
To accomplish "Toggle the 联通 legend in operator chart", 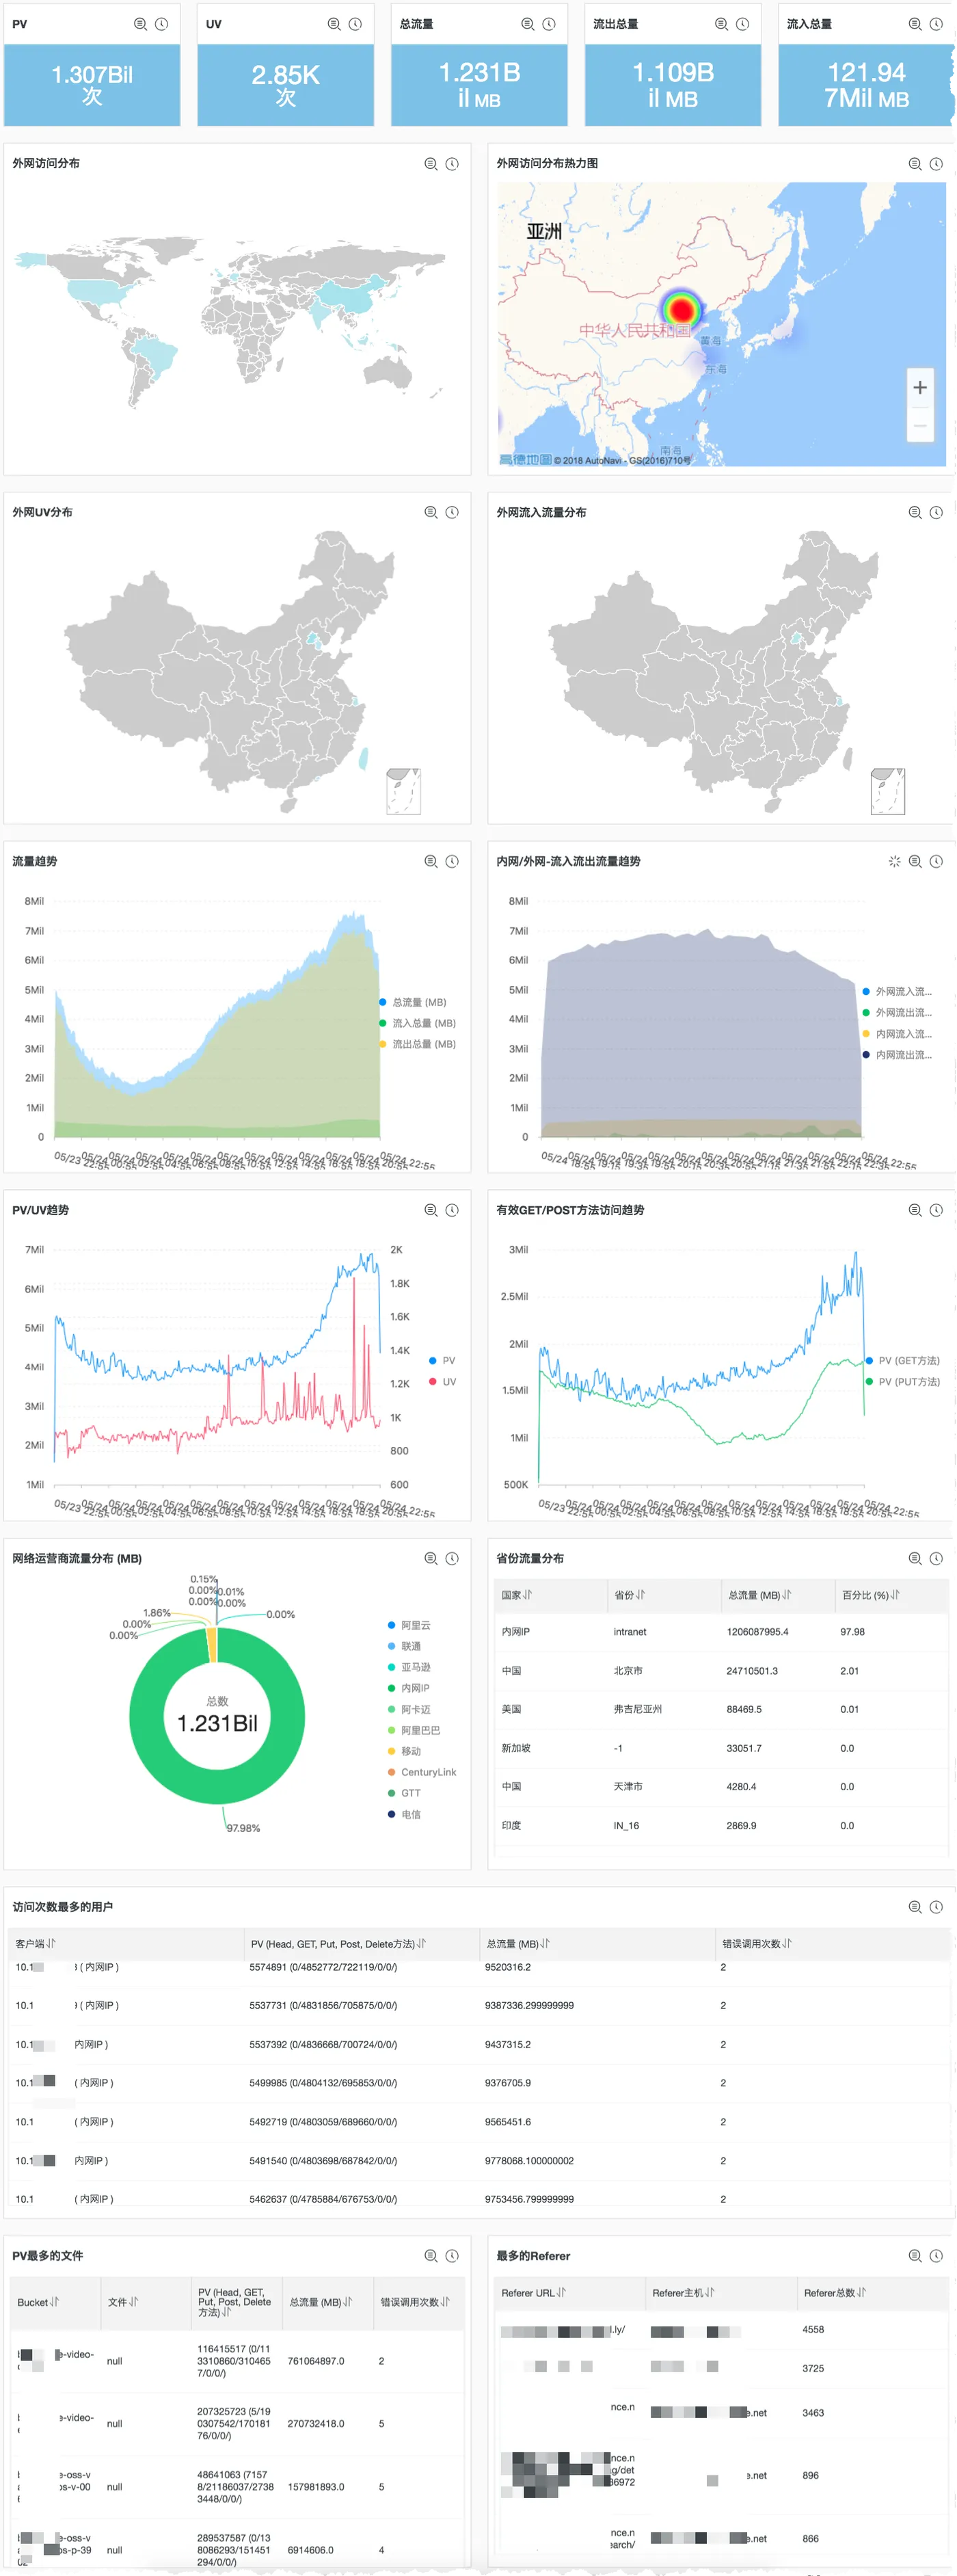I will pos(404,1646).
